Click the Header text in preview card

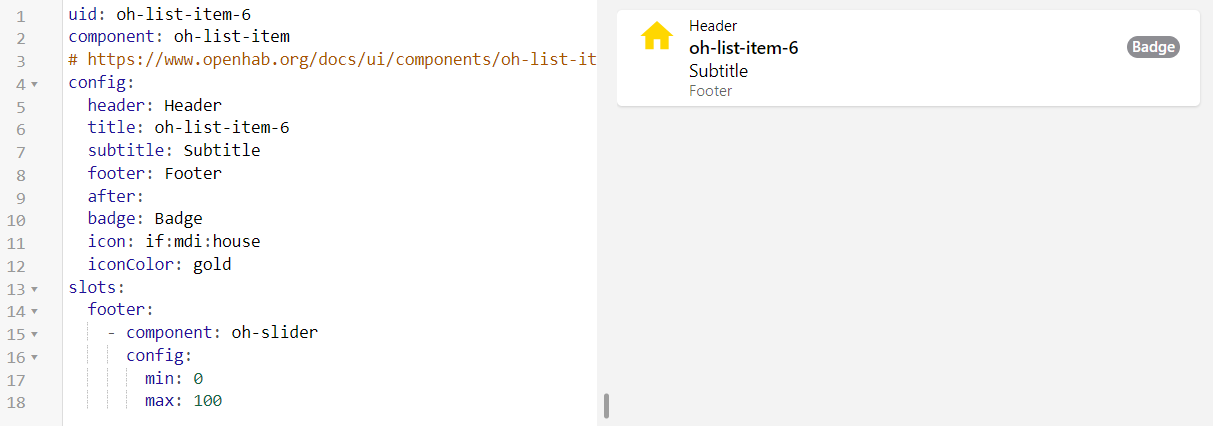[713, 26]
